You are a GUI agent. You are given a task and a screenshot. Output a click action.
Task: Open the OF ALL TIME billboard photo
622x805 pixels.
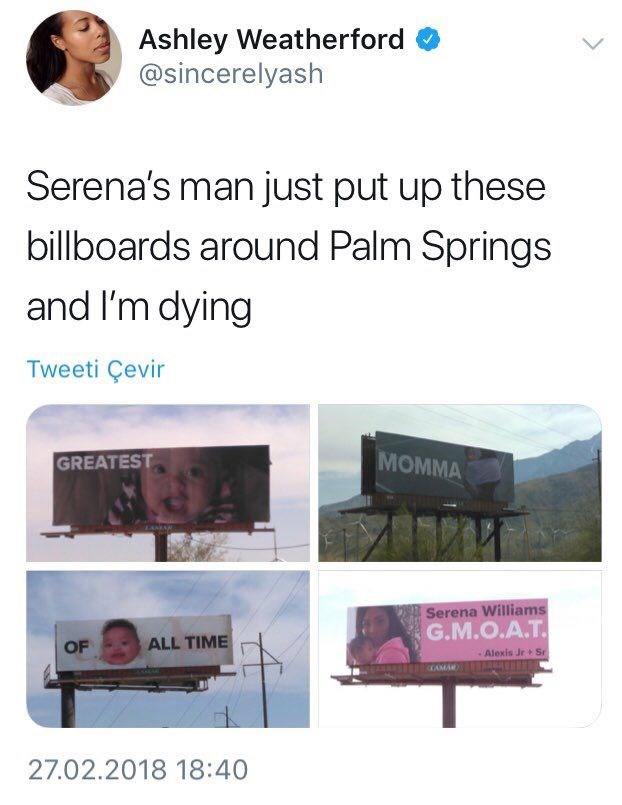(x=168, y=648)
